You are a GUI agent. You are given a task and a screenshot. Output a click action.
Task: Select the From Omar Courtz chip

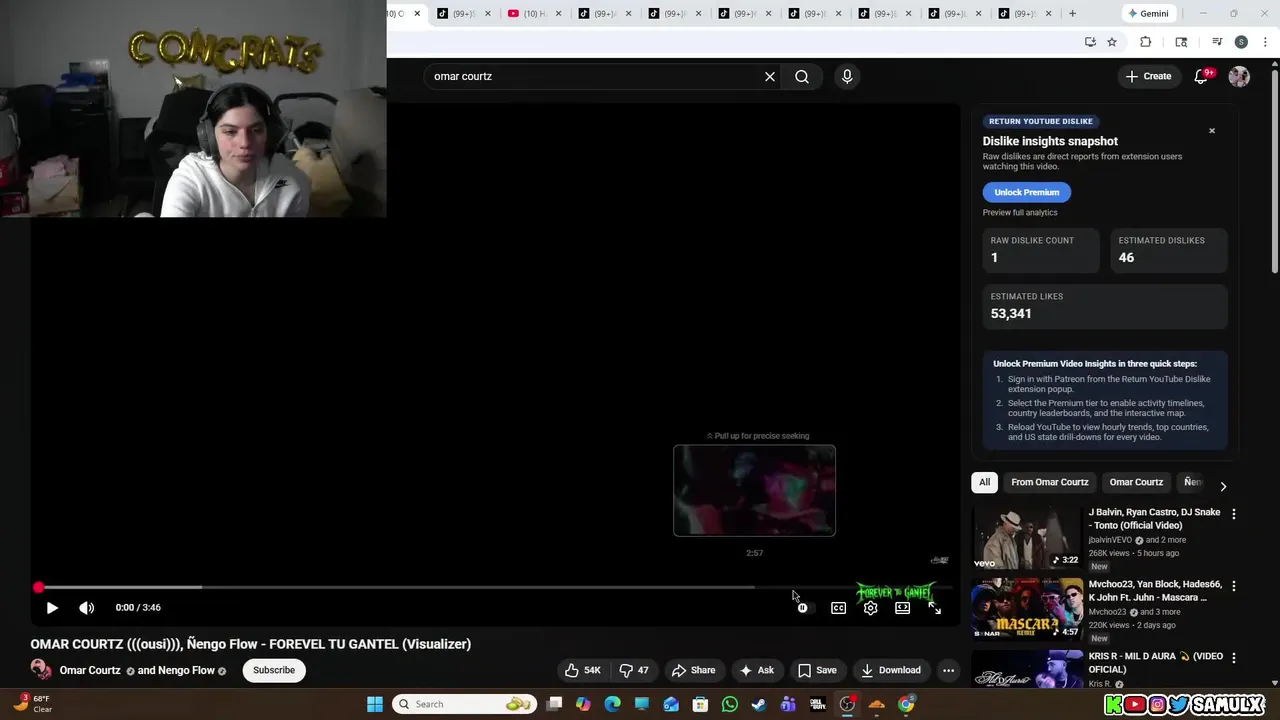(x=1049, y=482)
